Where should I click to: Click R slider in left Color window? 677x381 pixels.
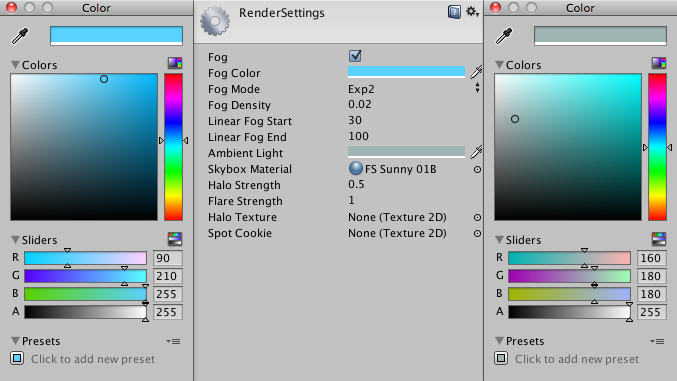pyautogui.click(x=85, y=258)
